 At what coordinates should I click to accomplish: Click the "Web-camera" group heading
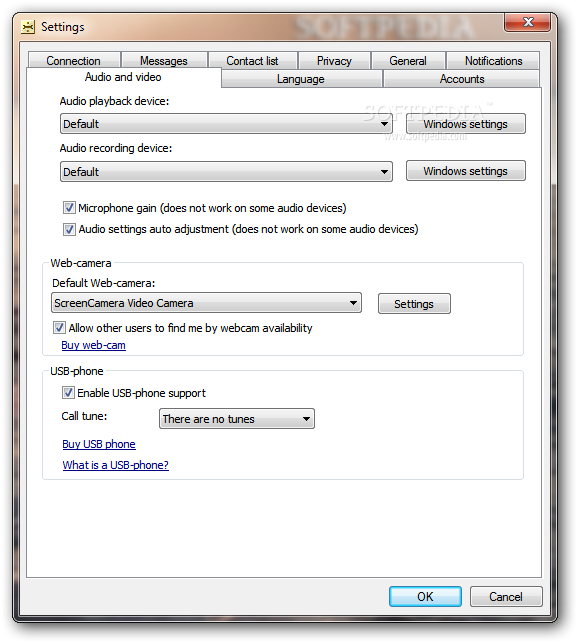tap(81, 263)
